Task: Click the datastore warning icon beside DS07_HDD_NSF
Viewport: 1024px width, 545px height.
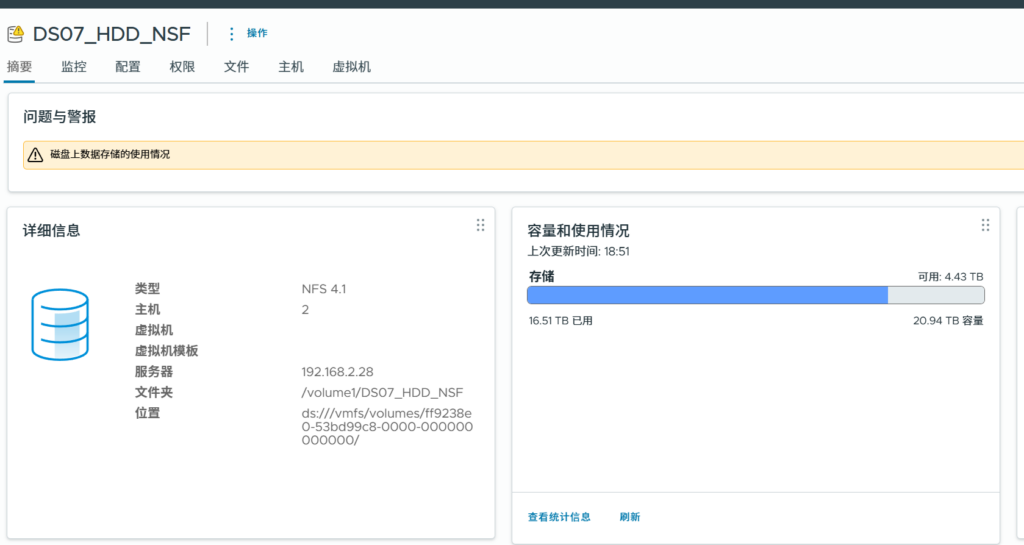Action: tap(15, 34)
